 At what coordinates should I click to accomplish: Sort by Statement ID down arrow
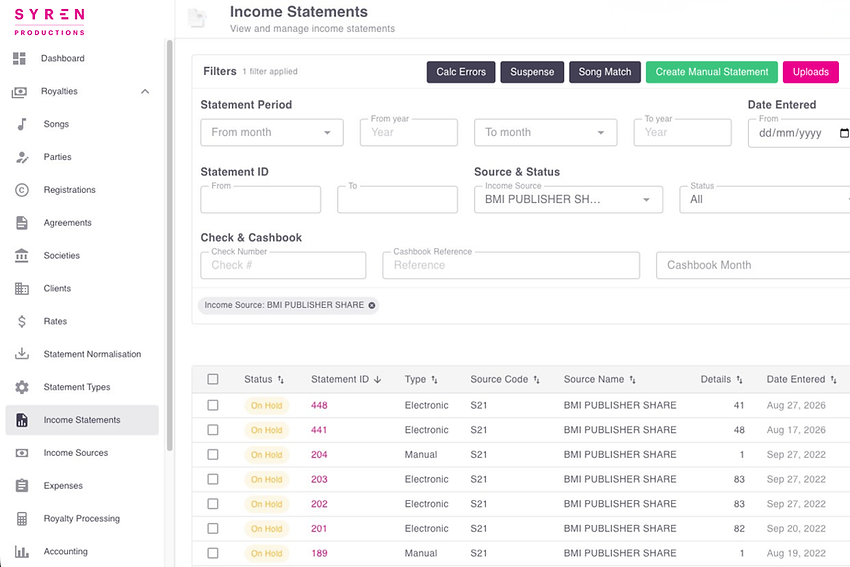tap(378, 380)
